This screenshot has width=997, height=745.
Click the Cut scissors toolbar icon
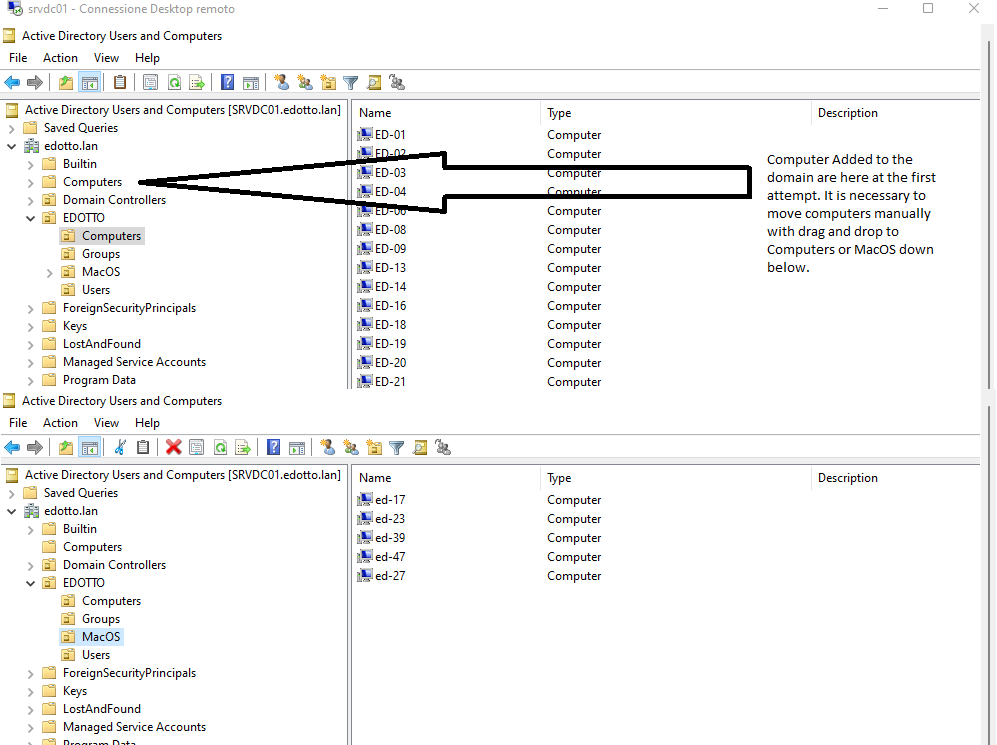click(120, 448)
